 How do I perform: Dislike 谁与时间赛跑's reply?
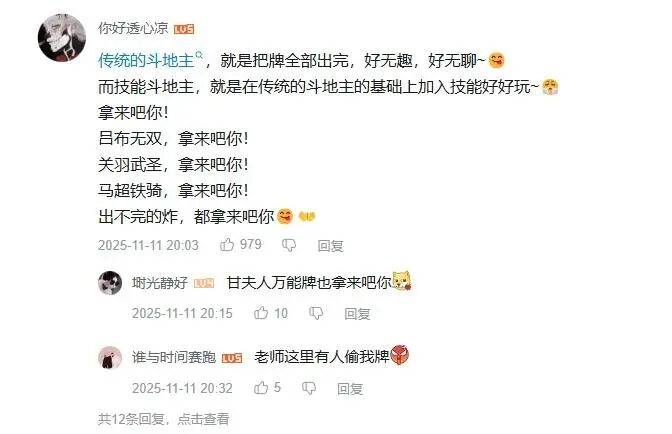click(309, 389)
